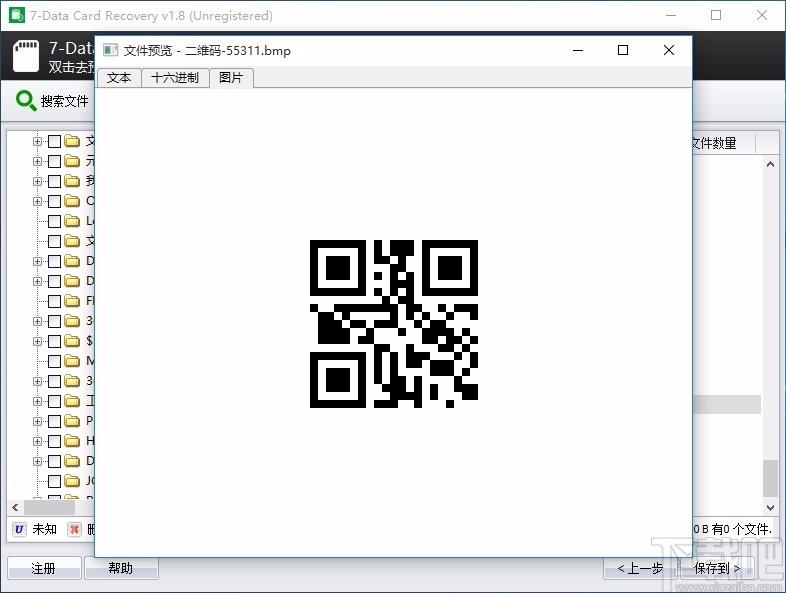Expand the folder starting with 工
Screen dimensions: 786x593
pos(37,402)
